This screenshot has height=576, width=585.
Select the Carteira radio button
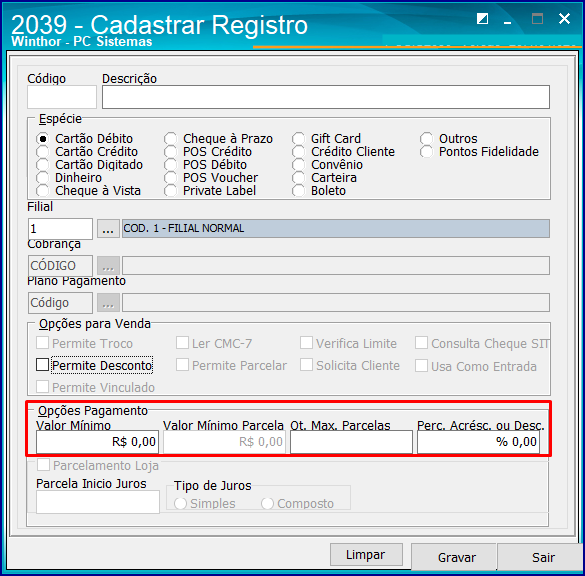tap(298, 178)
